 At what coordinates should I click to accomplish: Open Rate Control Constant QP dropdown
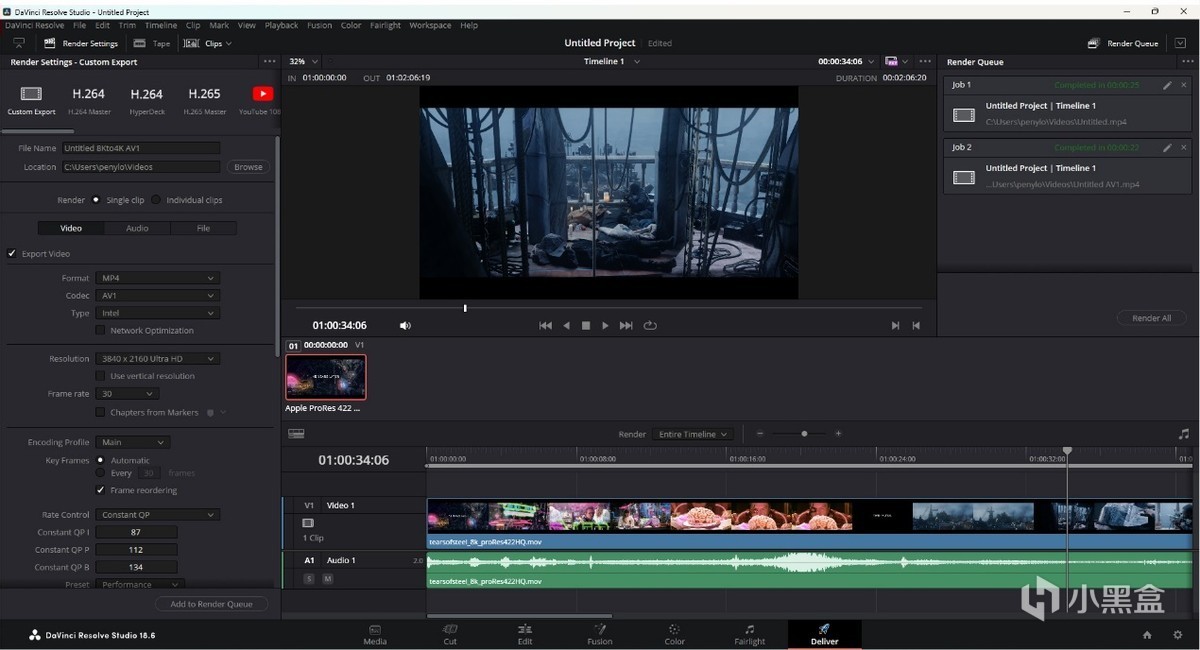158,515
